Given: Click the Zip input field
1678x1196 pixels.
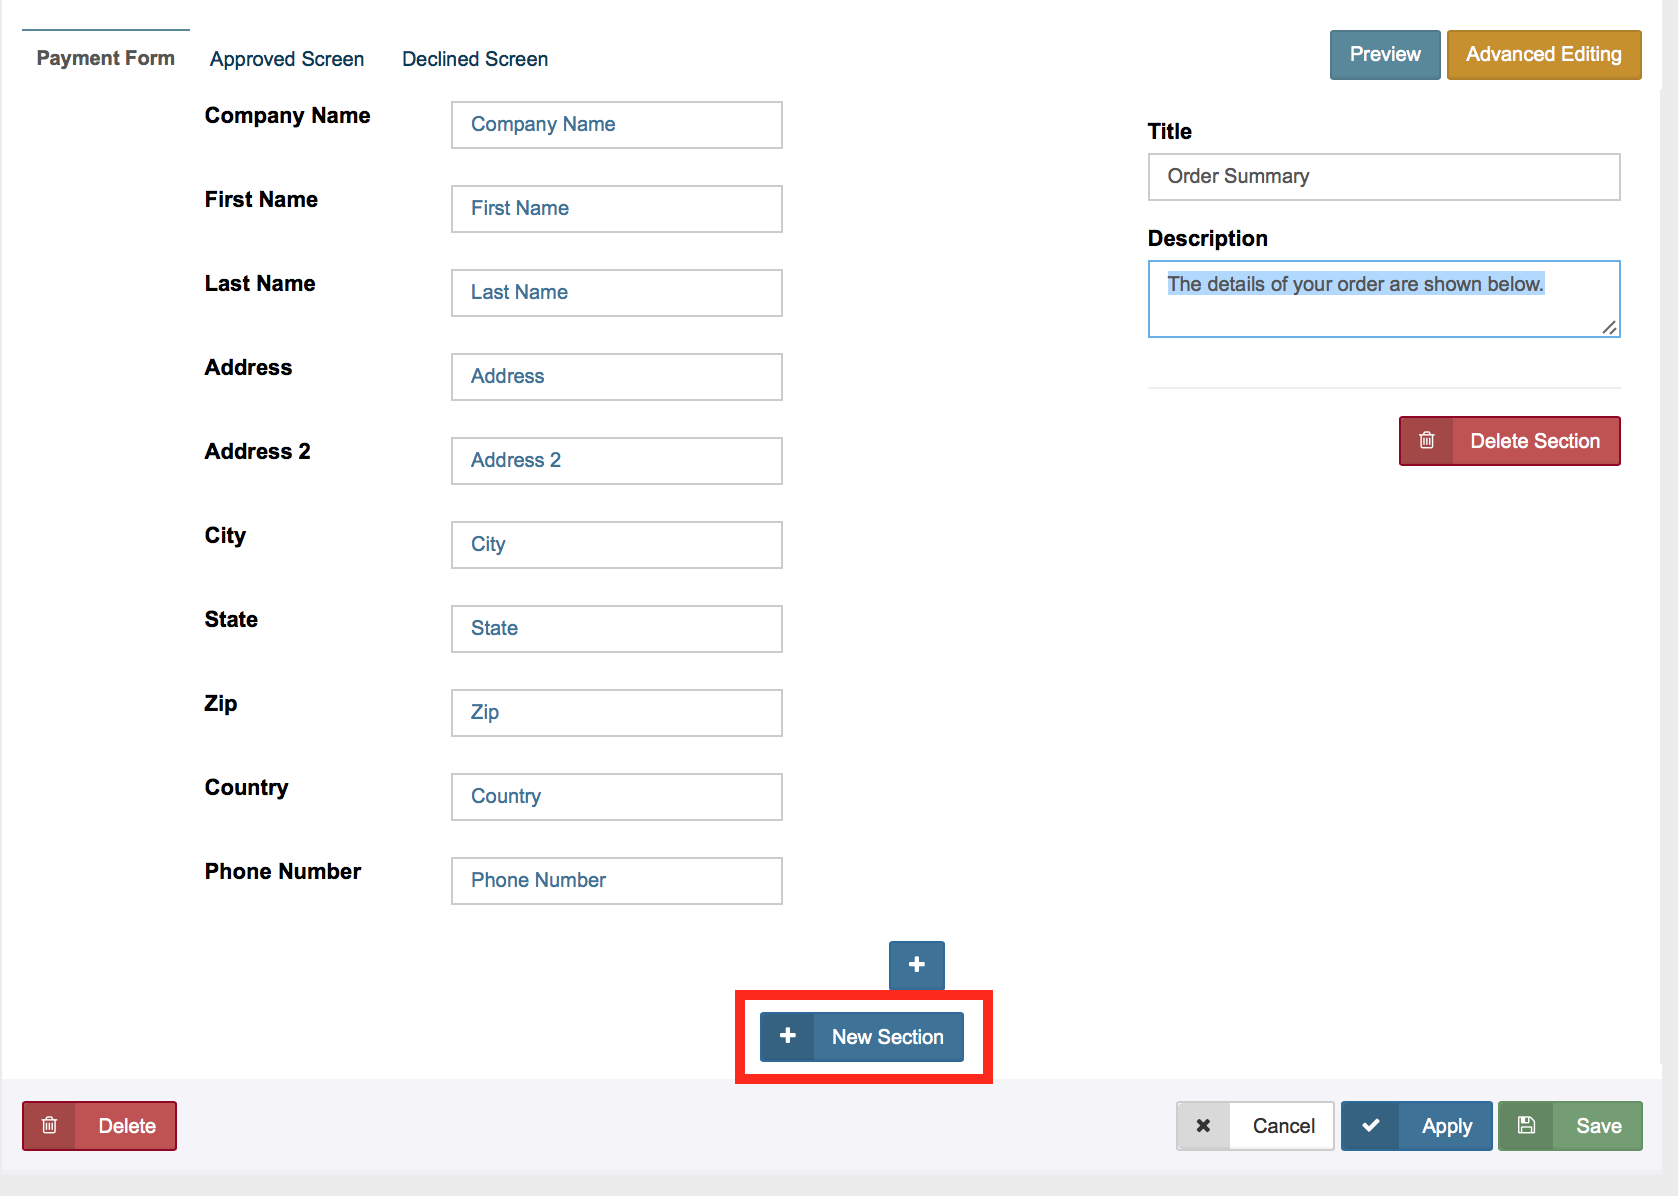Looking at the screenshot, I should (x=616, y=713).
